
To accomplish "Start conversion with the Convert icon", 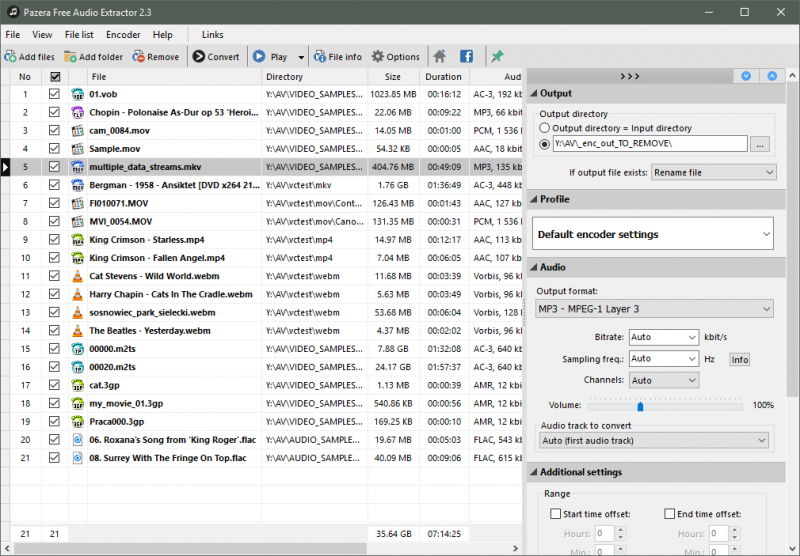I will click(x=198, y=57).
